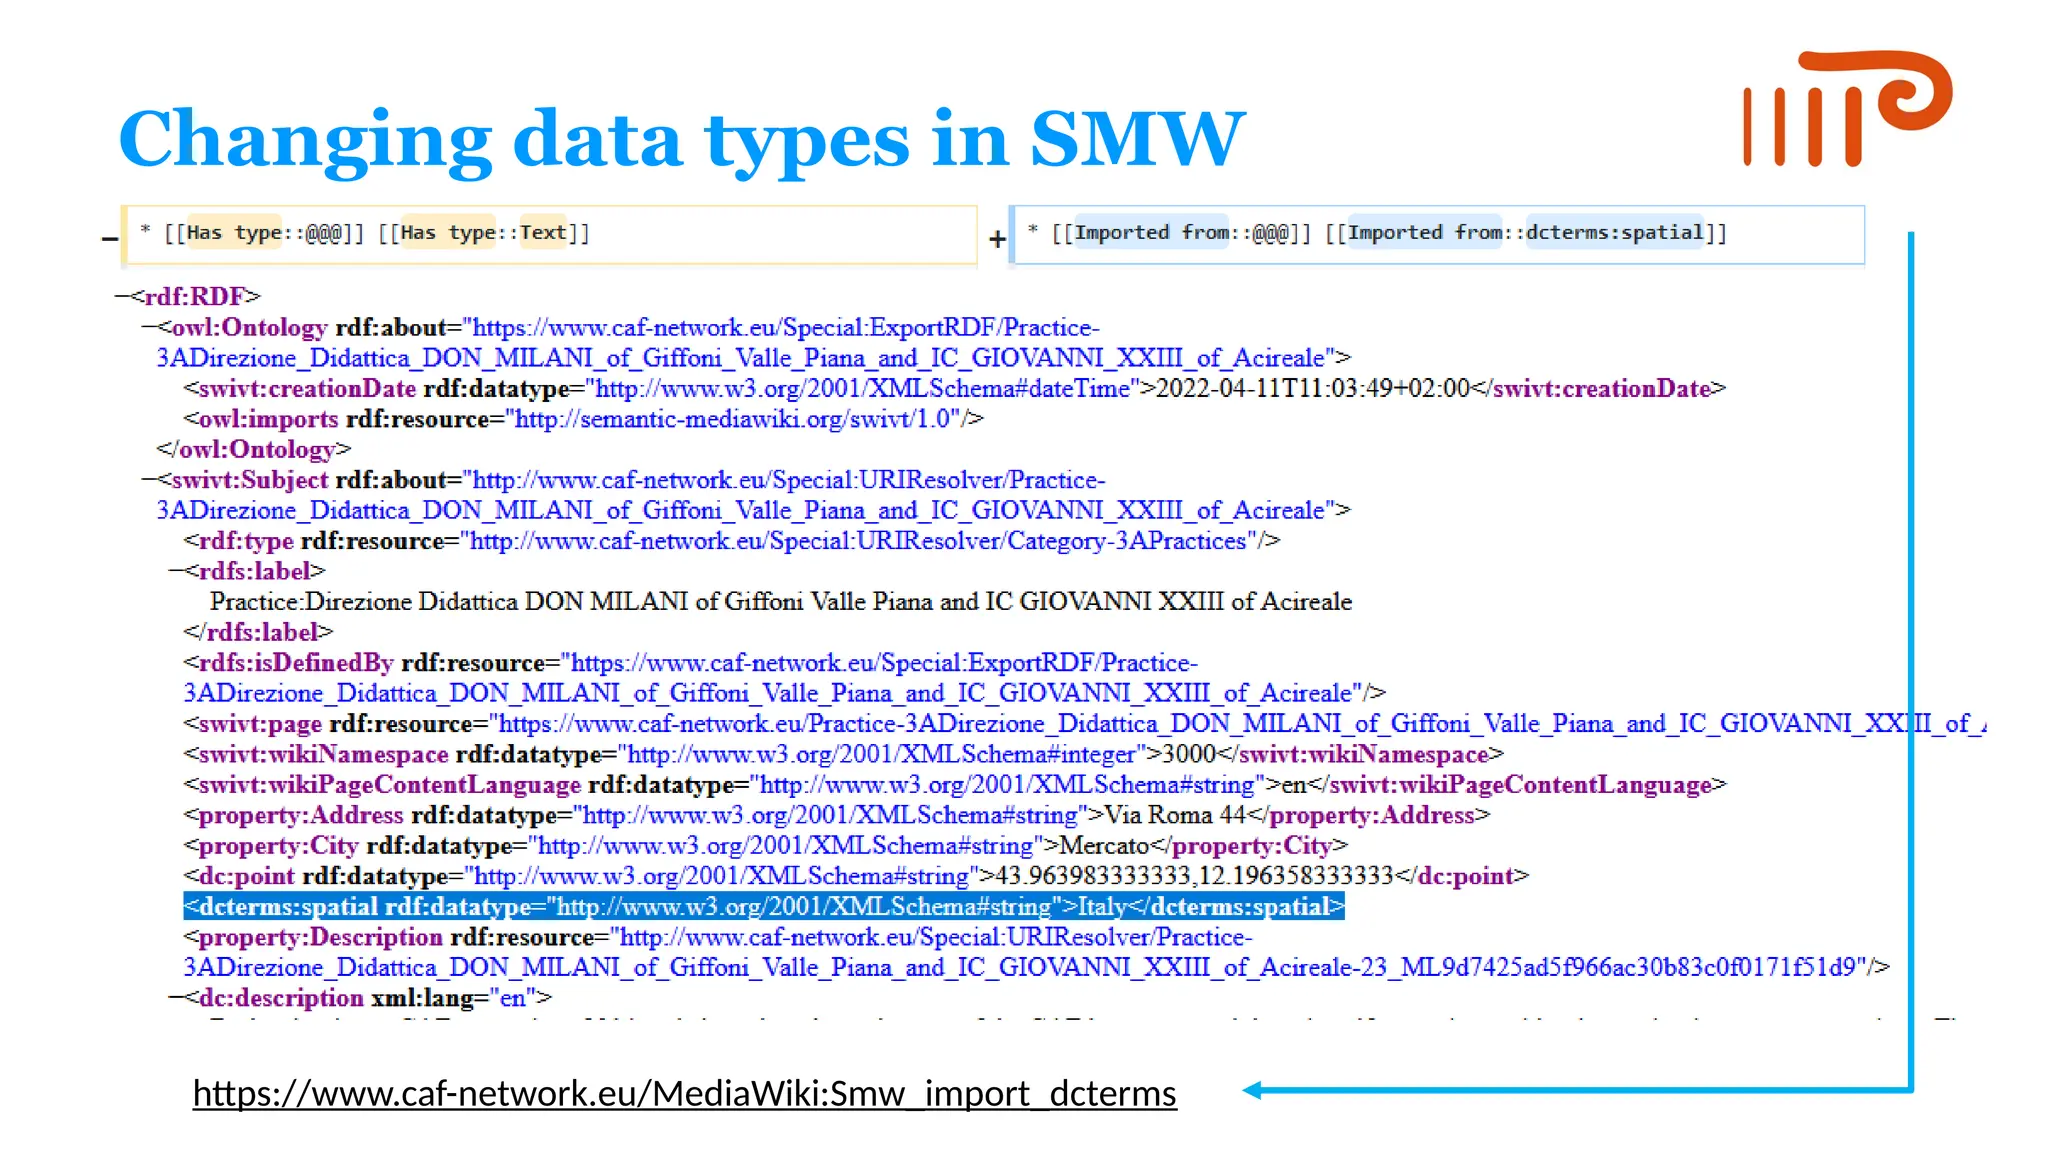This screenshot has width=2048, height=1152.
Task: Click the orange logo in the corner
Action: pos(1848,108)
